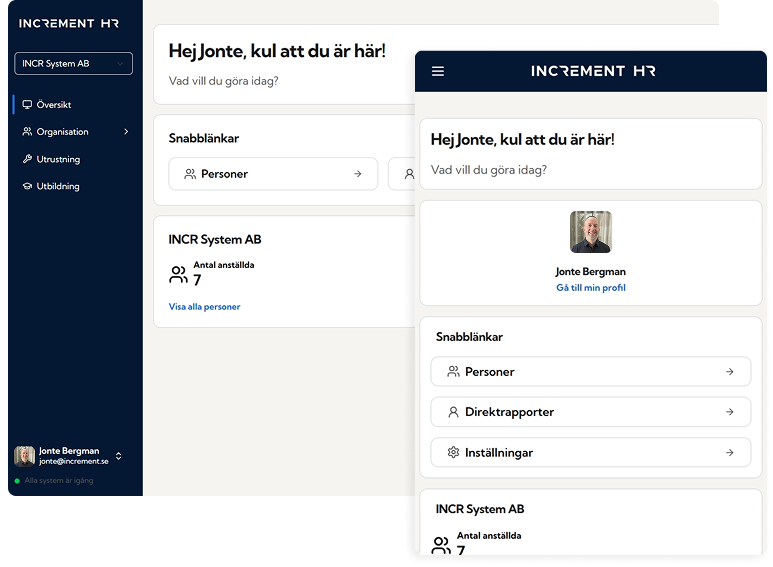Click the employee count 7 in the desktop card

[197, 280]
